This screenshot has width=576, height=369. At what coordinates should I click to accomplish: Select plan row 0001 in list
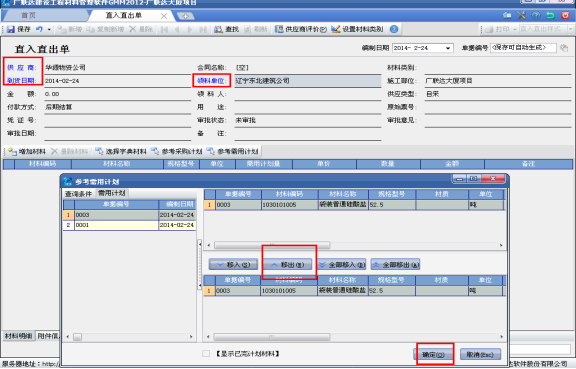129,225
